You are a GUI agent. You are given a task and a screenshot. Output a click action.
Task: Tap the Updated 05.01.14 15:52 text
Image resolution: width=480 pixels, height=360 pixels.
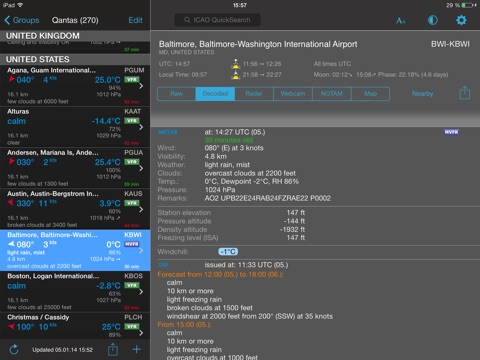tap(62, 350)
